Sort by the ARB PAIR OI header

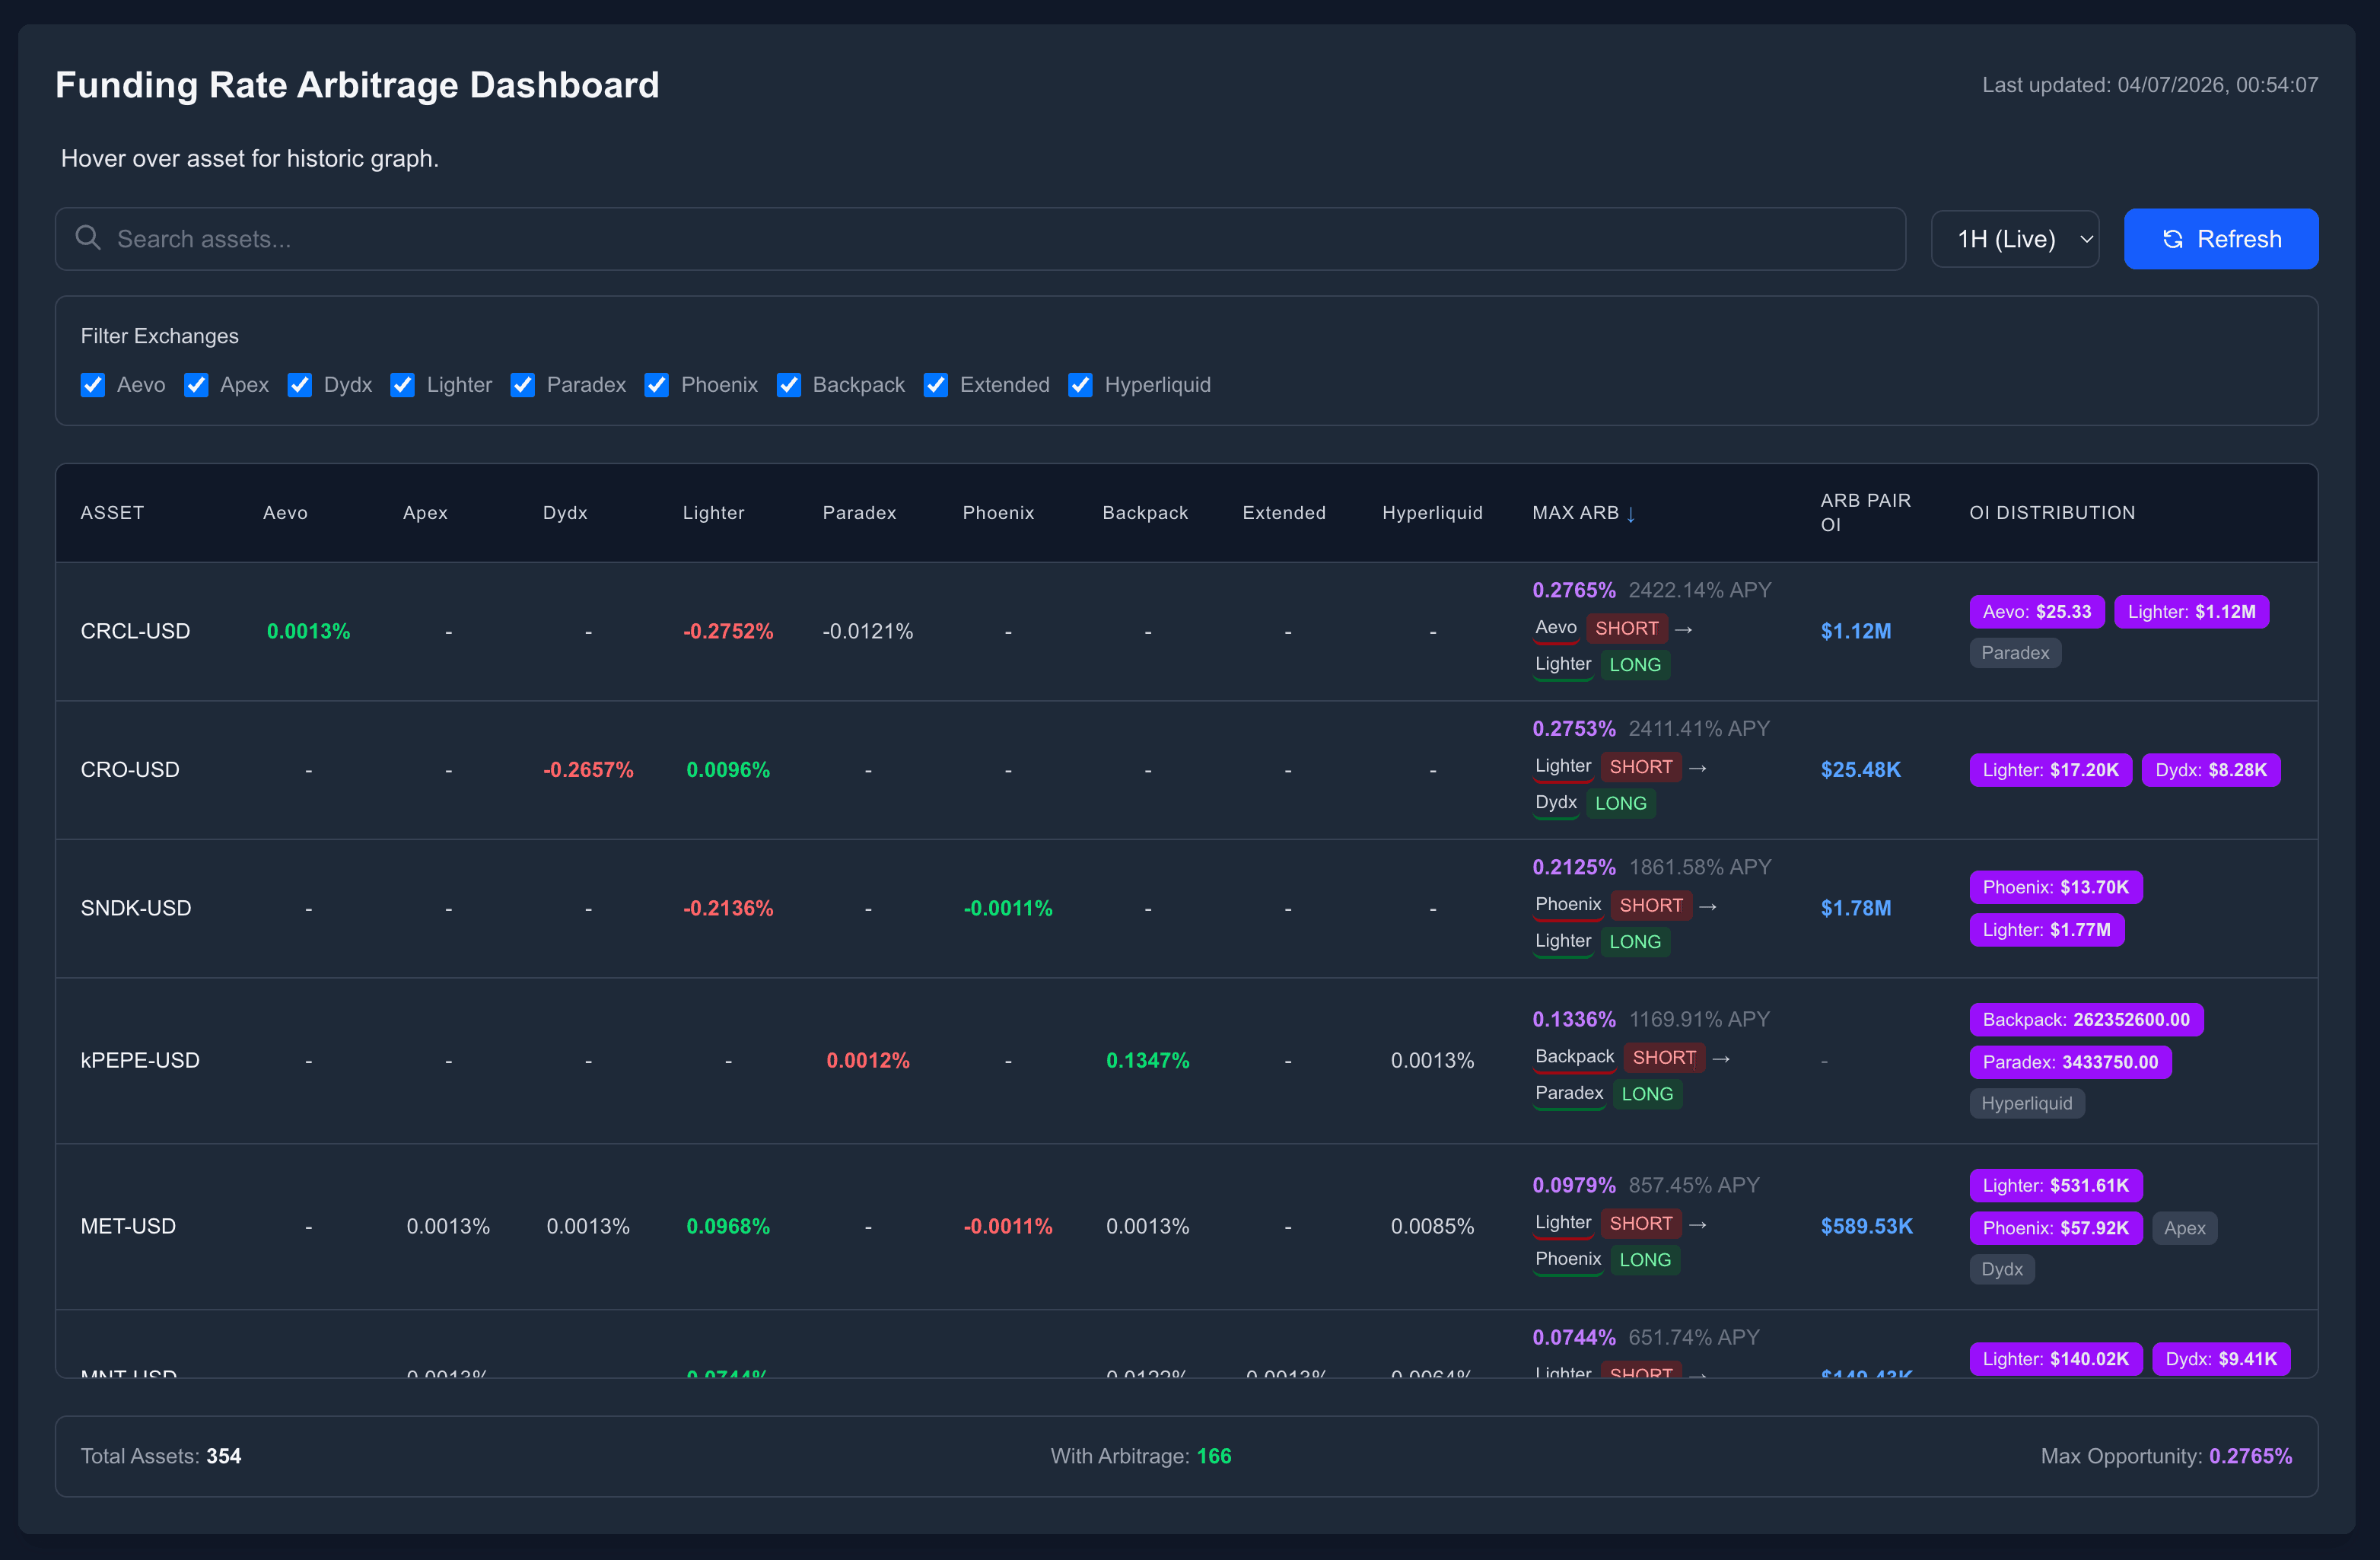[x=1865, y=513]
